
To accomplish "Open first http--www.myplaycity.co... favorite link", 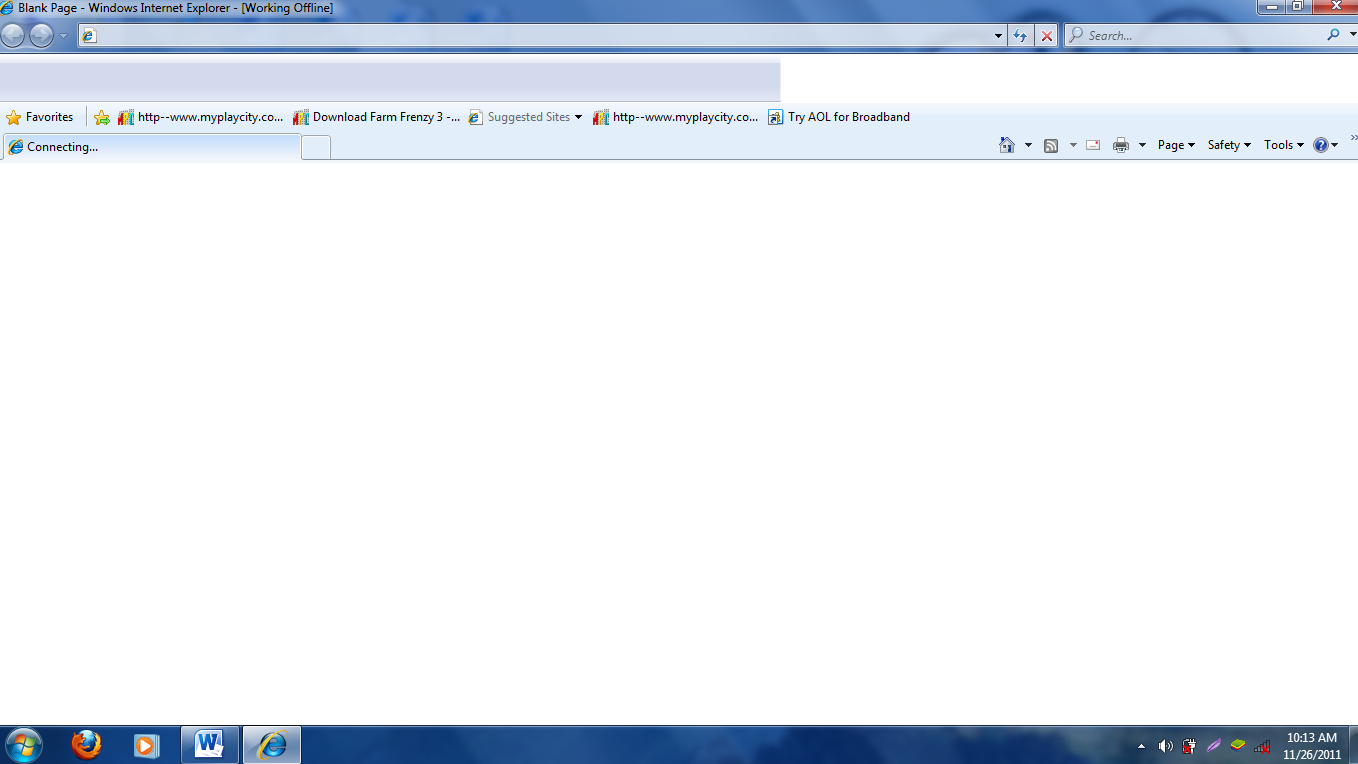I will click(201, 117).
